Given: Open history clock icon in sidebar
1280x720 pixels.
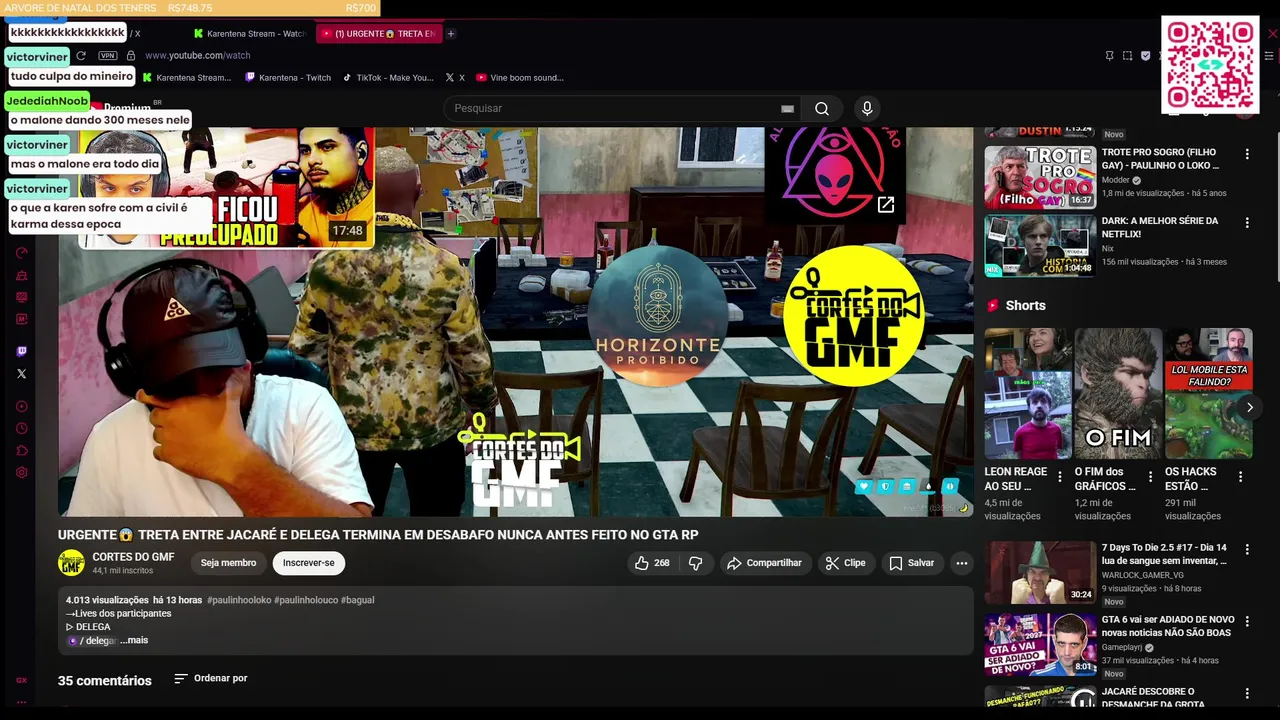Looking at the screenshot, I should (x=22, y=429).
